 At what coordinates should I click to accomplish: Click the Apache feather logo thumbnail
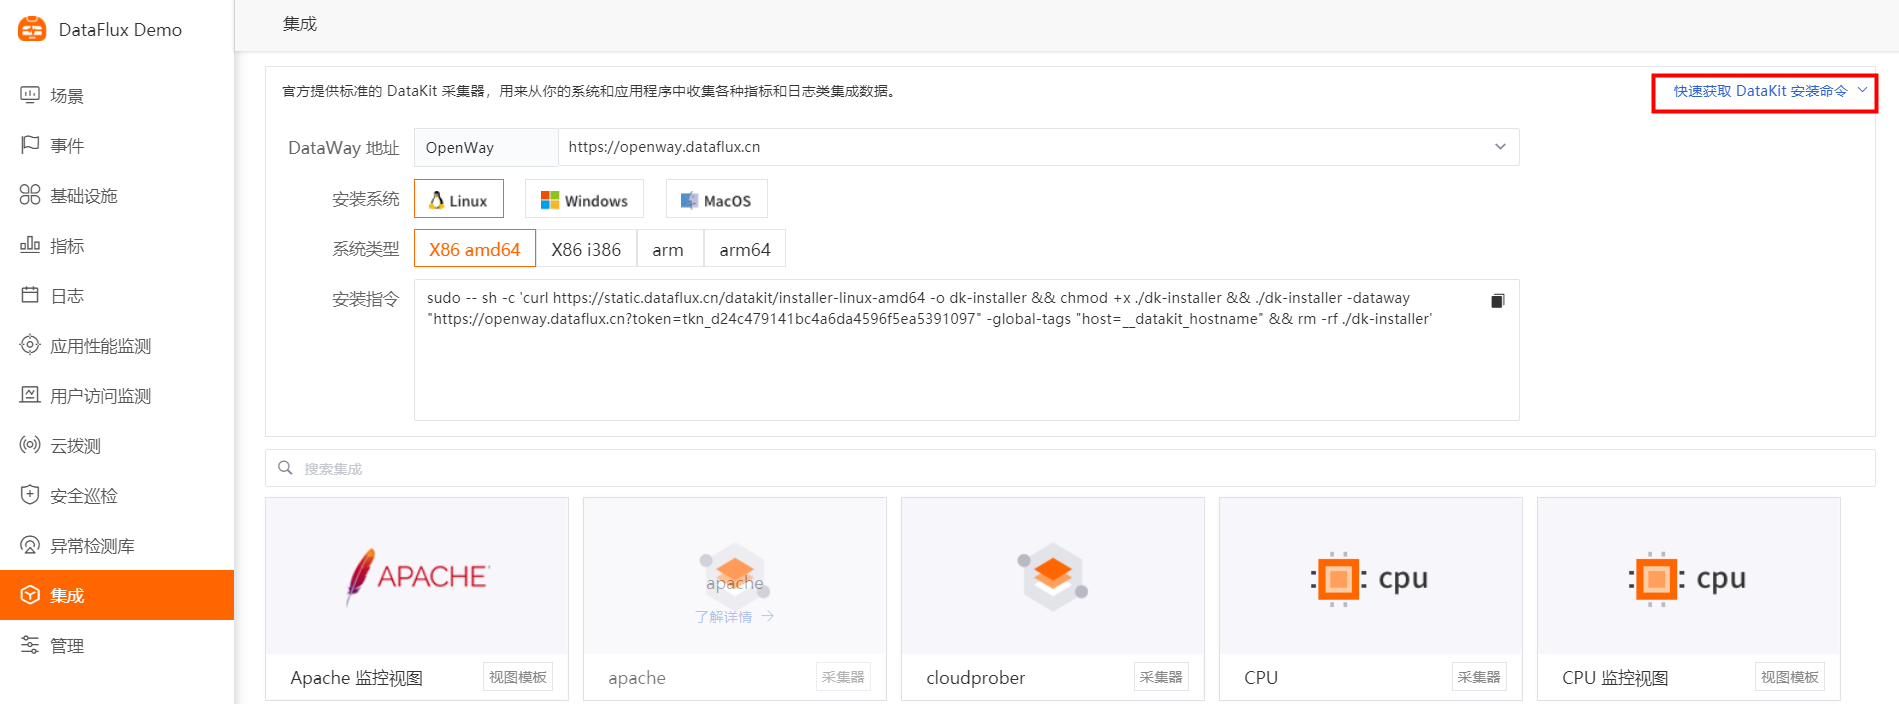click(417, 576)
